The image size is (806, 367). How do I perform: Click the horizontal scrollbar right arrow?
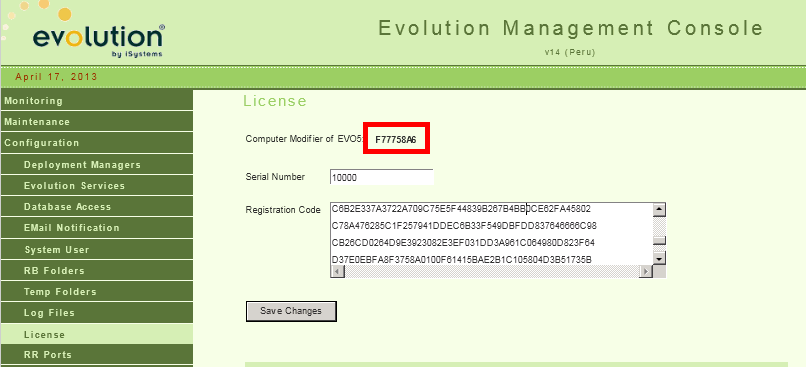(646, 271)
